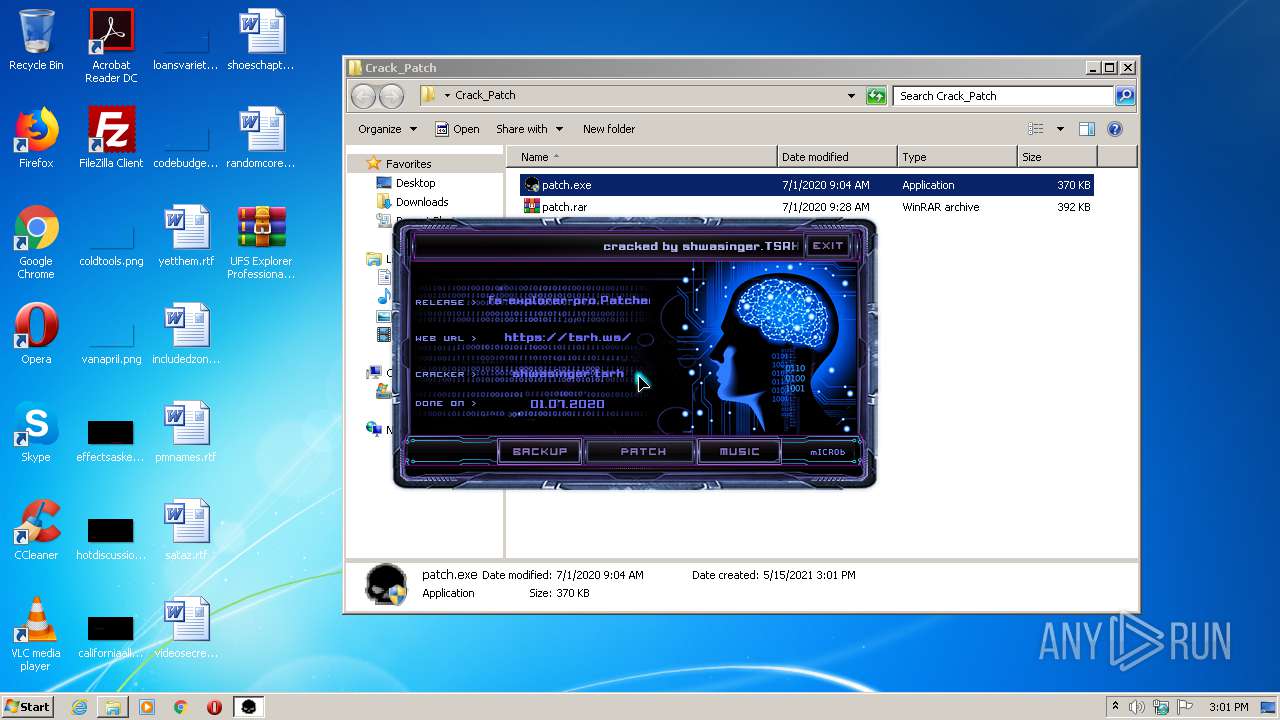Refresh the Crack_Patch folder view

876,96
